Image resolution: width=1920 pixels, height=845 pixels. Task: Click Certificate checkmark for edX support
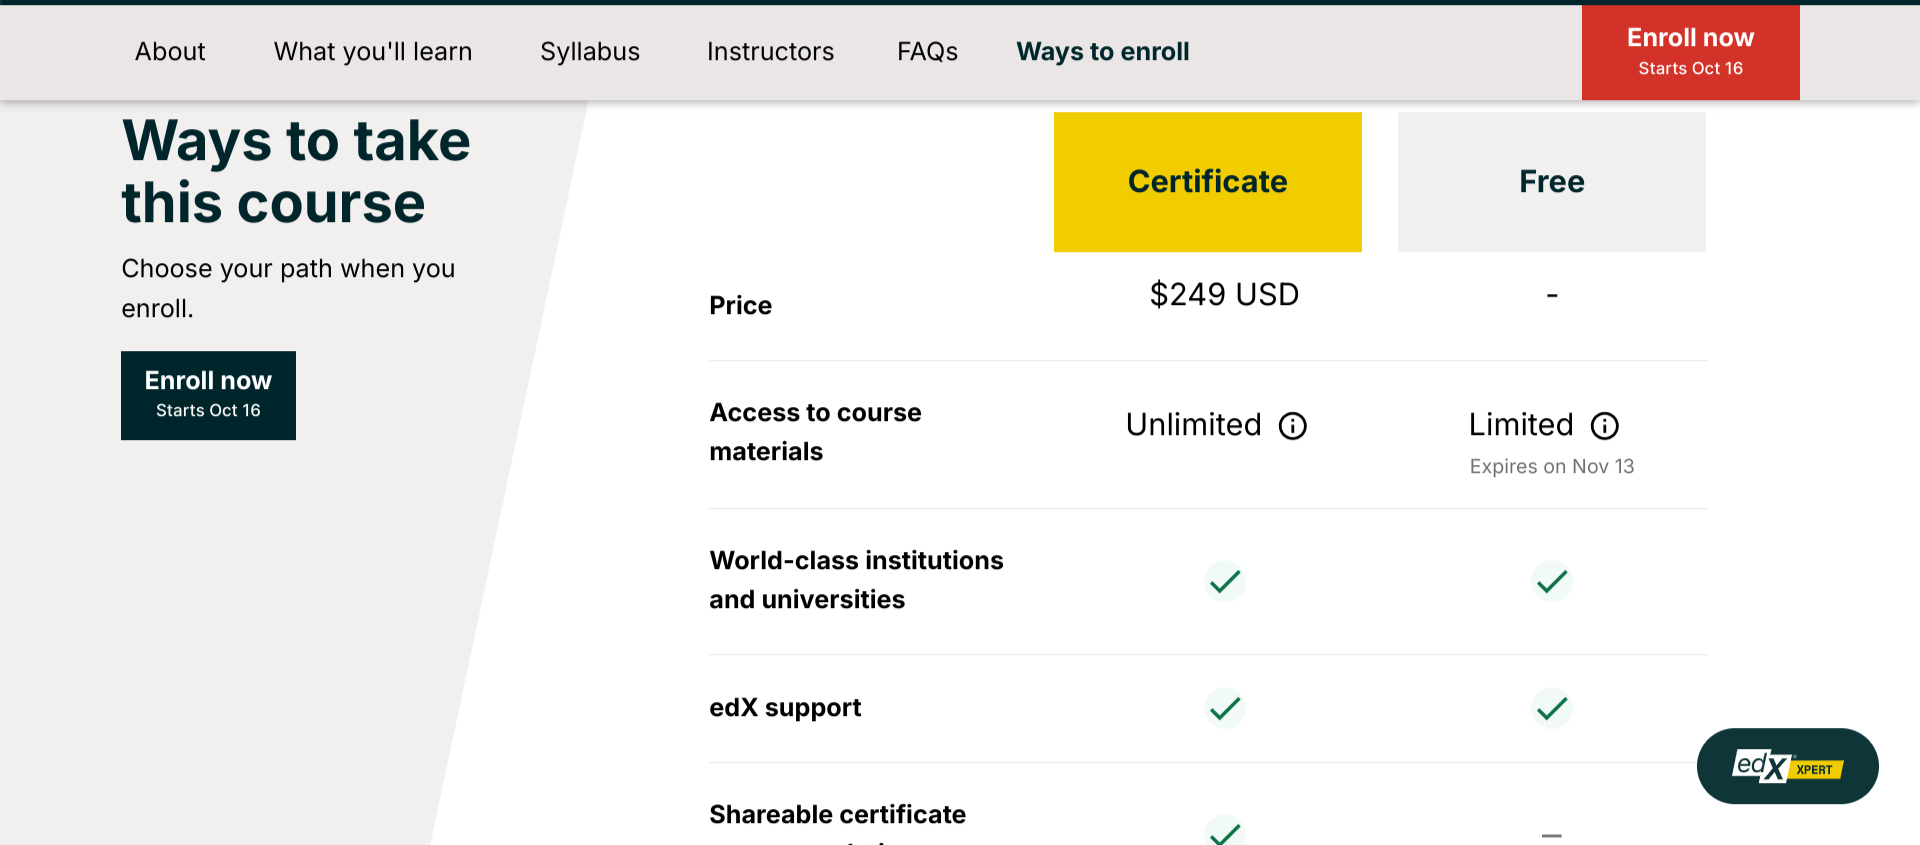1225,709
